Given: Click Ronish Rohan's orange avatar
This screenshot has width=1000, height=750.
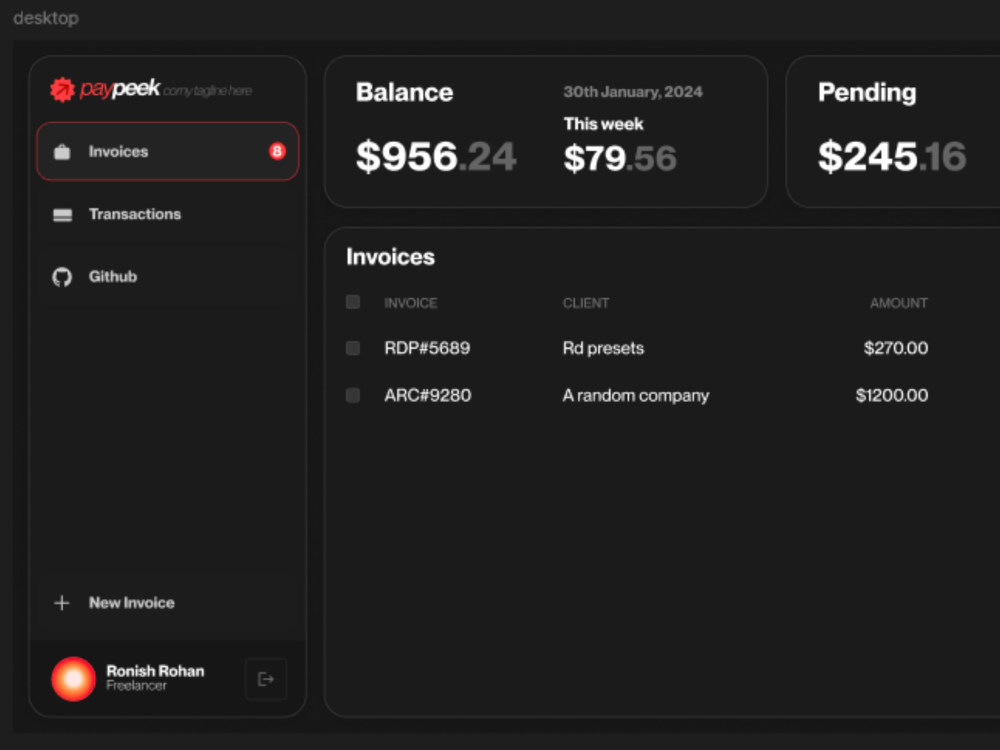Looking at the screenshot, I should coord(73,679).
